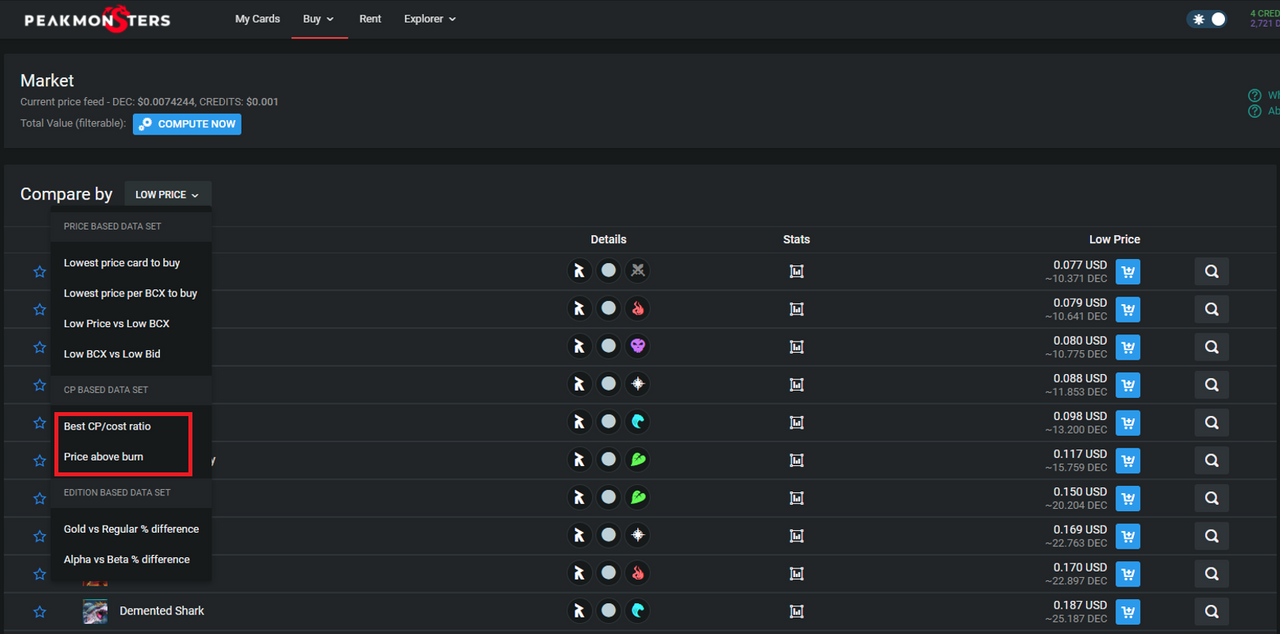Click the grey circle icon on 0.079 USD row
The height and width of the screenshot is (634, 1280).
pos(608,309)
